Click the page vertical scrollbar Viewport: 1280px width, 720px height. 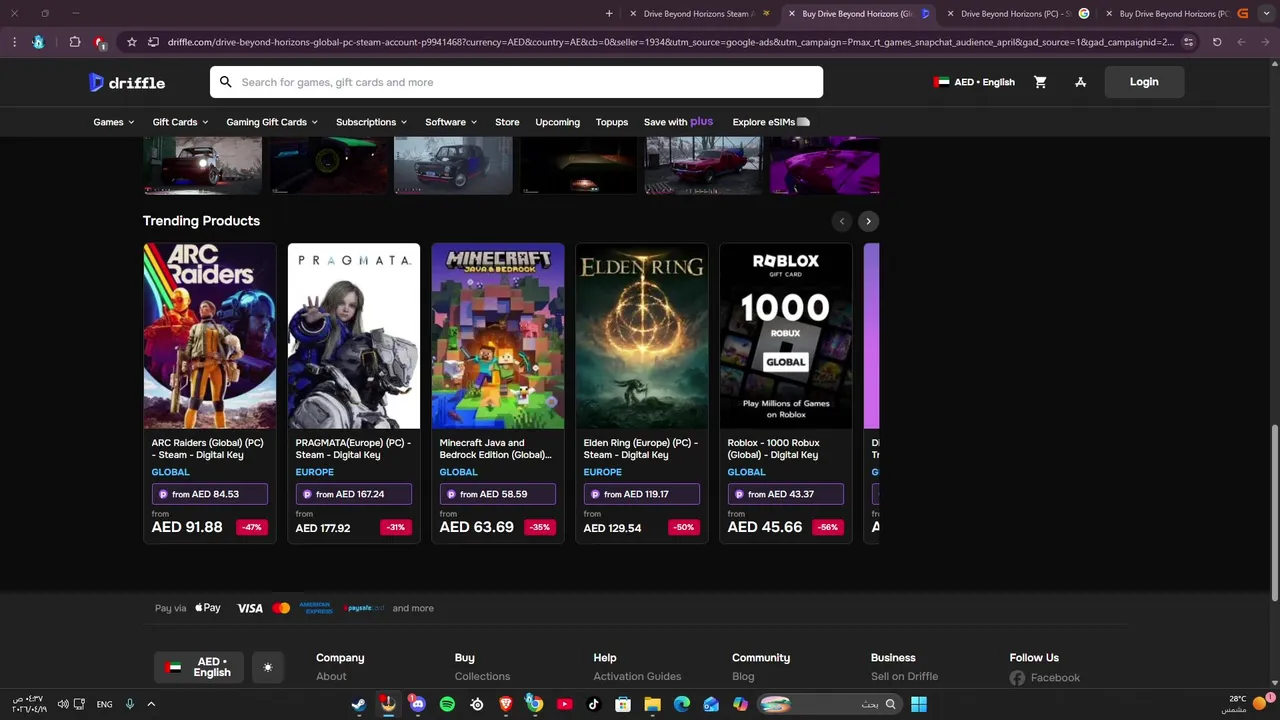coord(1274,512)
